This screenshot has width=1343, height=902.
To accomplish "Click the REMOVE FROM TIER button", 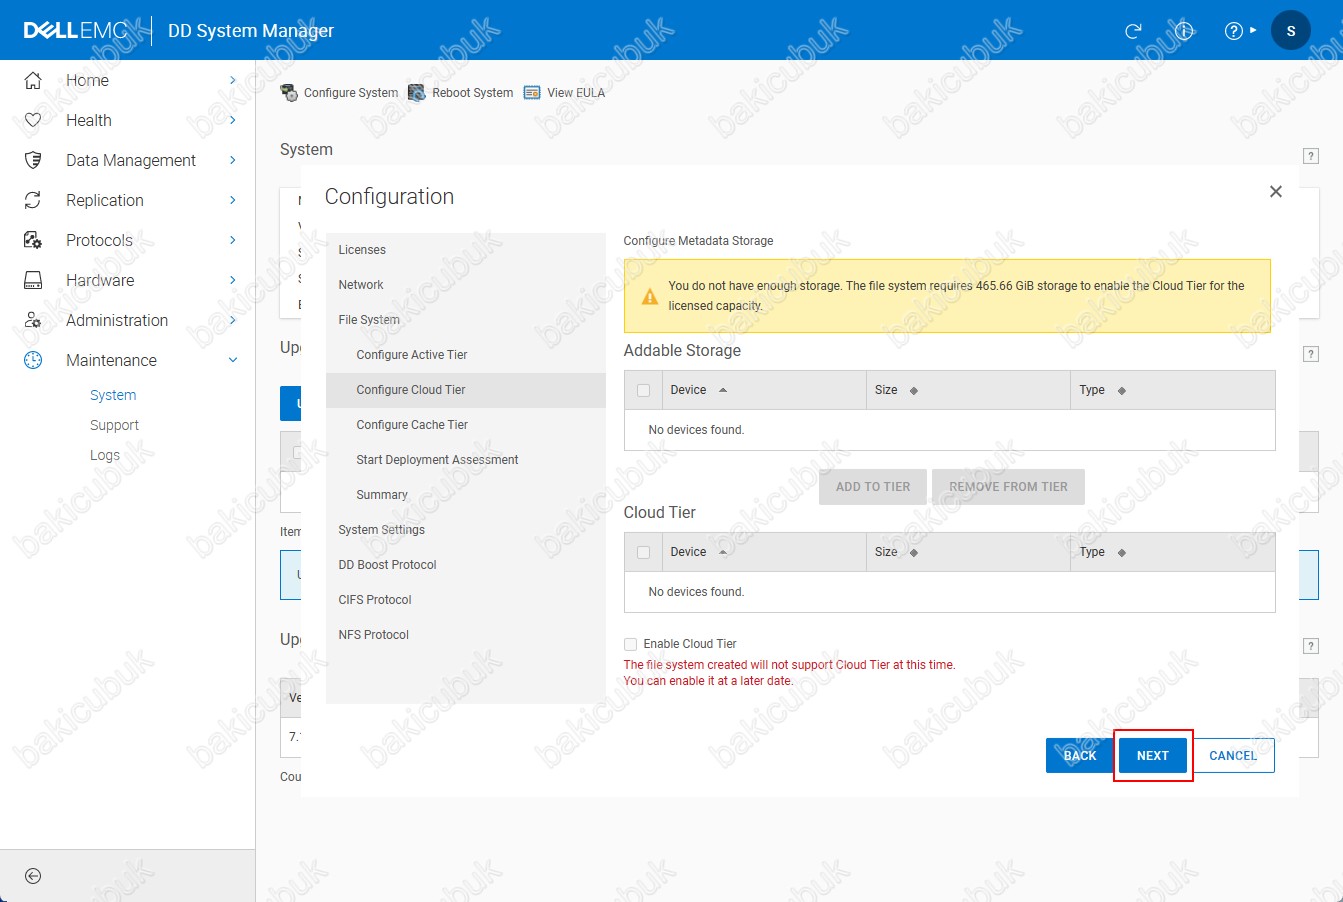I will point(1008,487).
